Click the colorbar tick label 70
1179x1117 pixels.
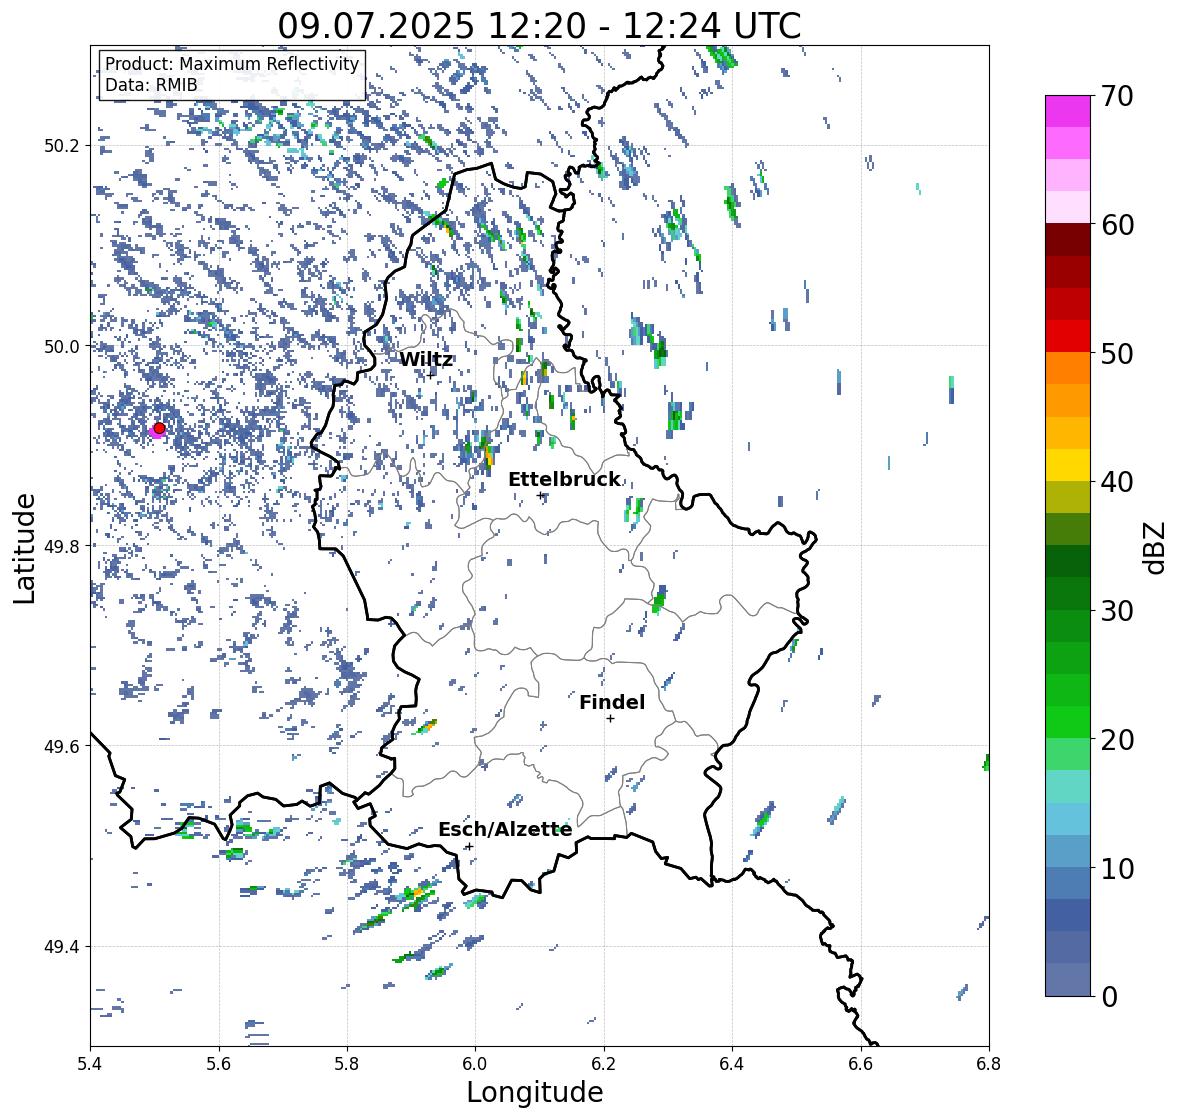pyautogui.click(x=1117, y=96)
